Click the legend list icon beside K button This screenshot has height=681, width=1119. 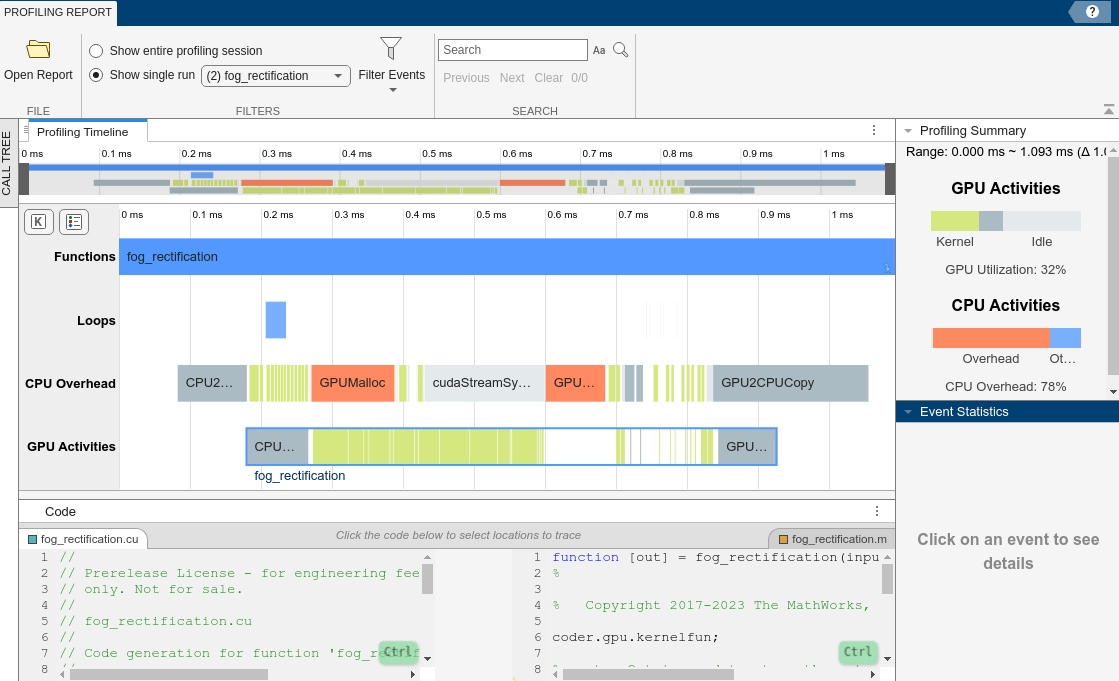(74, 222)
